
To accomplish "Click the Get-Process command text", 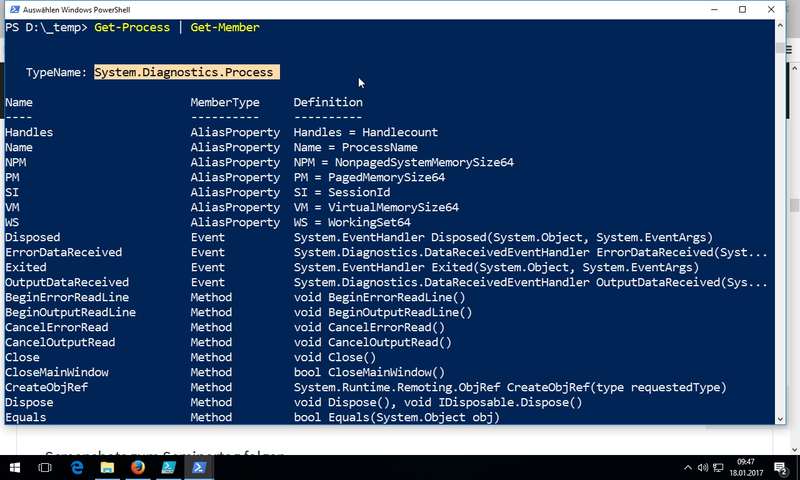I will tap(132, 27).
